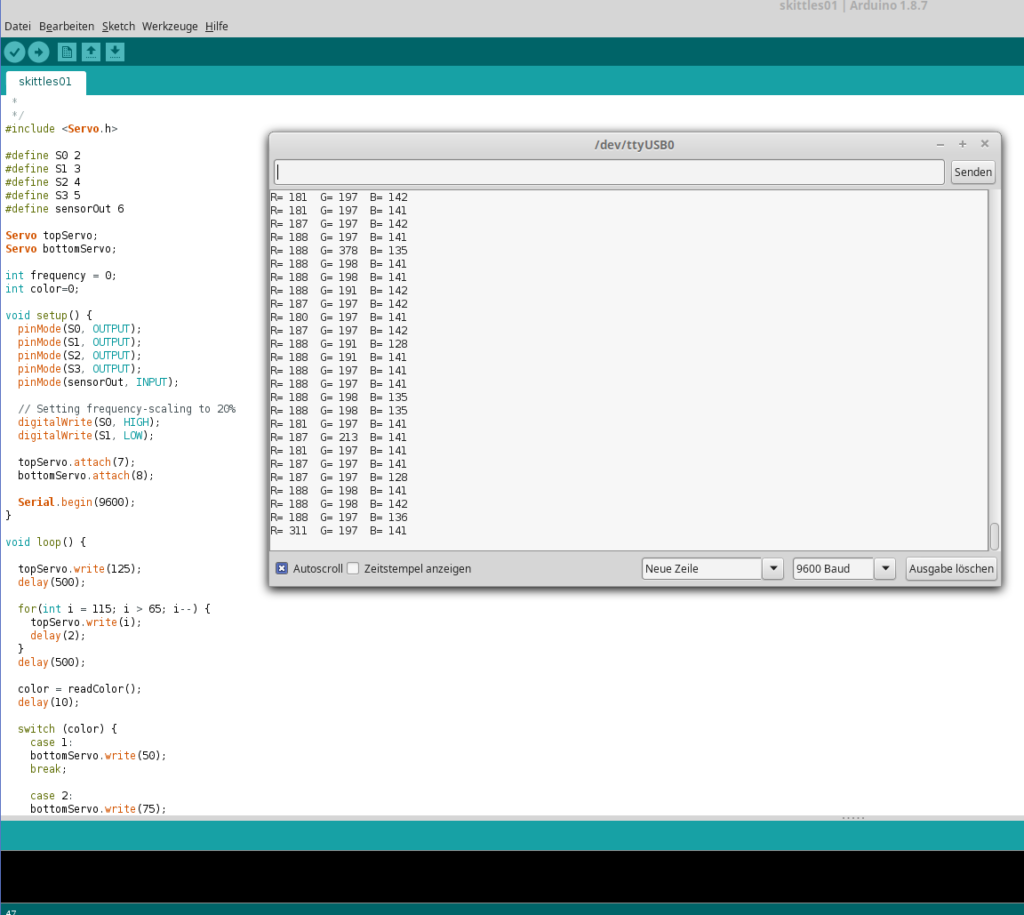Minimize the serial monitor window
The image size is (1024, 915).
click(941, 144)
